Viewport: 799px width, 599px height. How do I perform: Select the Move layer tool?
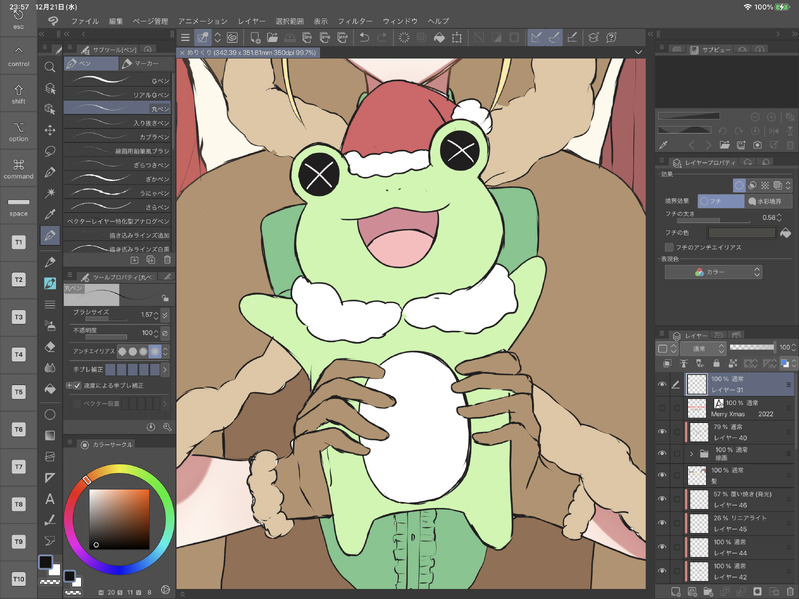pyautogui.click(x=49, y=130)
